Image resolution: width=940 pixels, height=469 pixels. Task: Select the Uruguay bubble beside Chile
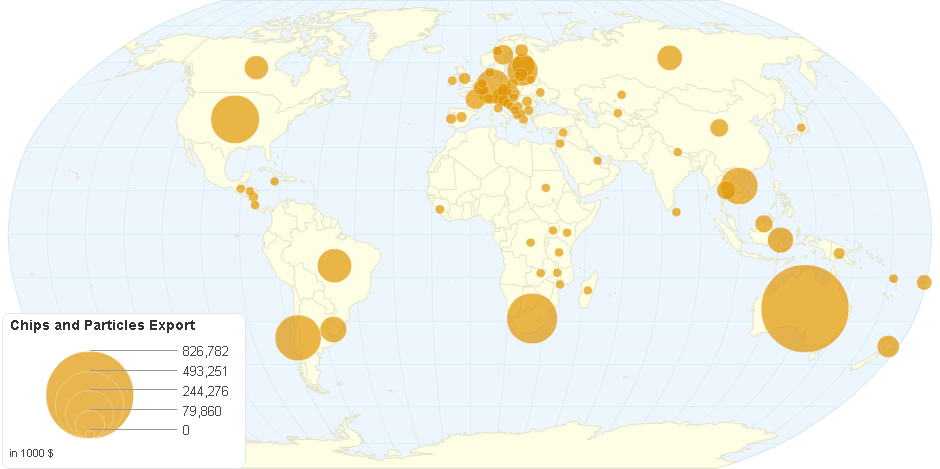(334, 328)
